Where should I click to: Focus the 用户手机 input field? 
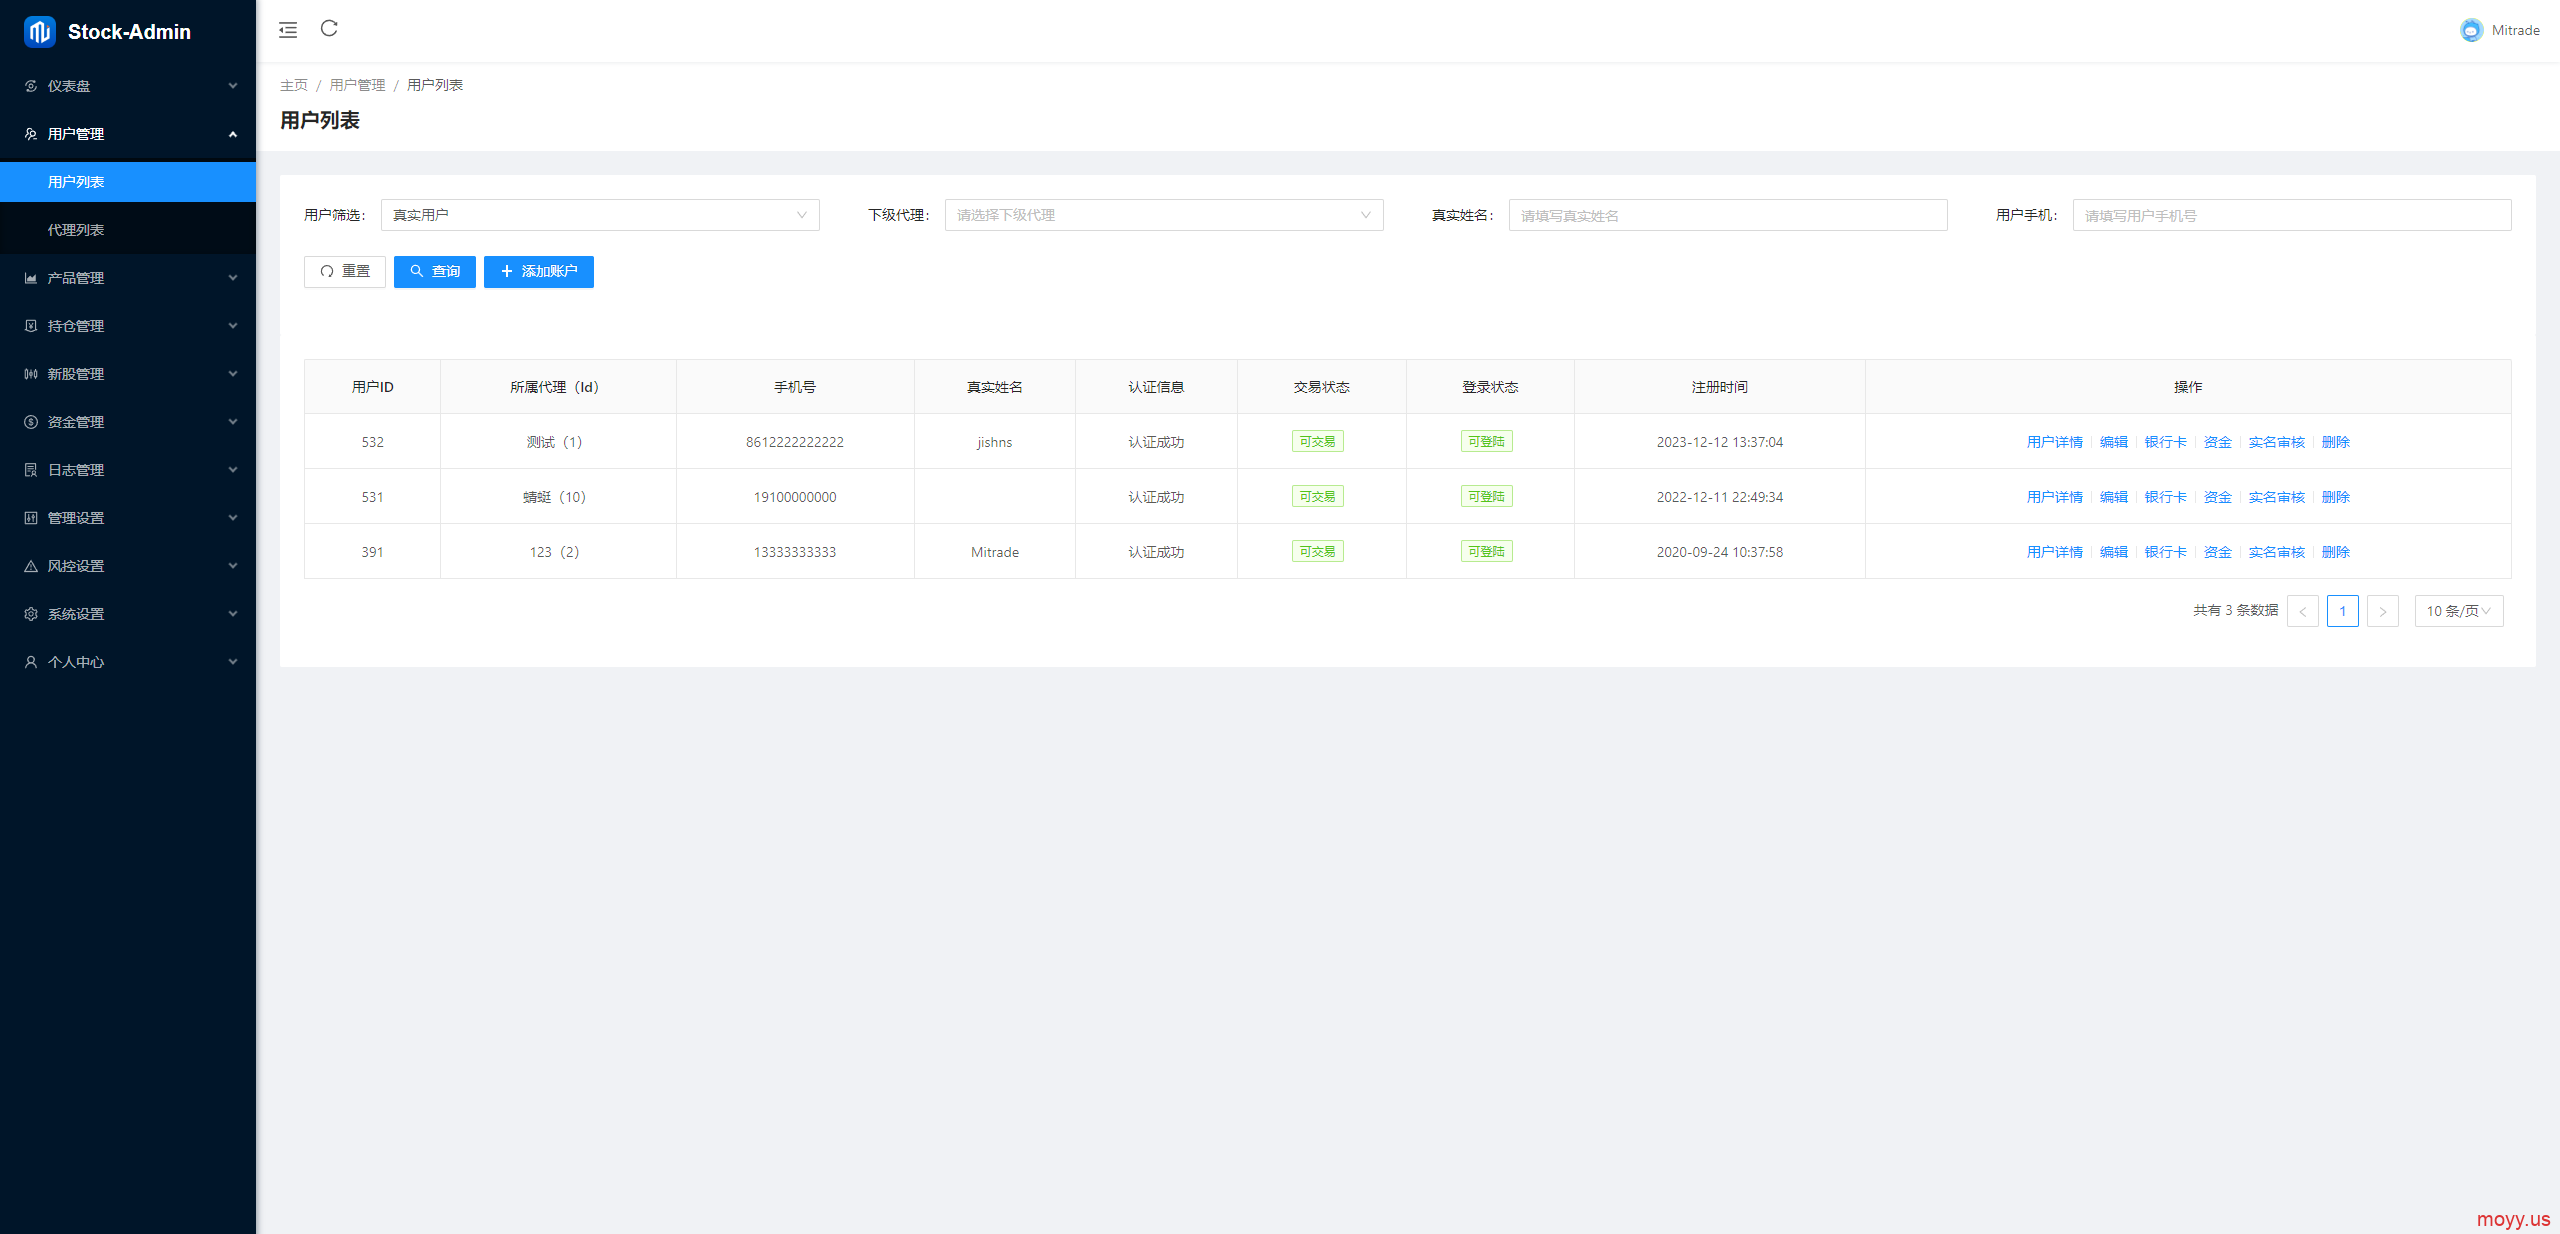point(2292,215)
